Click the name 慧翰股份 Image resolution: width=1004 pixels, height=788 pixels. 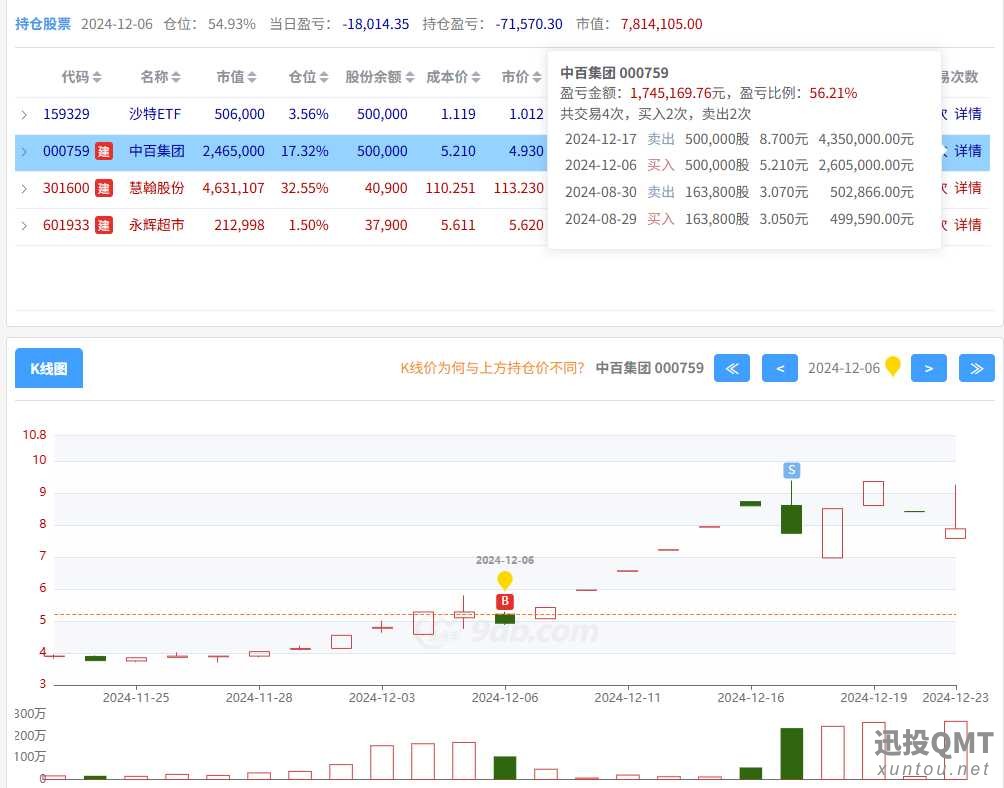coord(157,188)
